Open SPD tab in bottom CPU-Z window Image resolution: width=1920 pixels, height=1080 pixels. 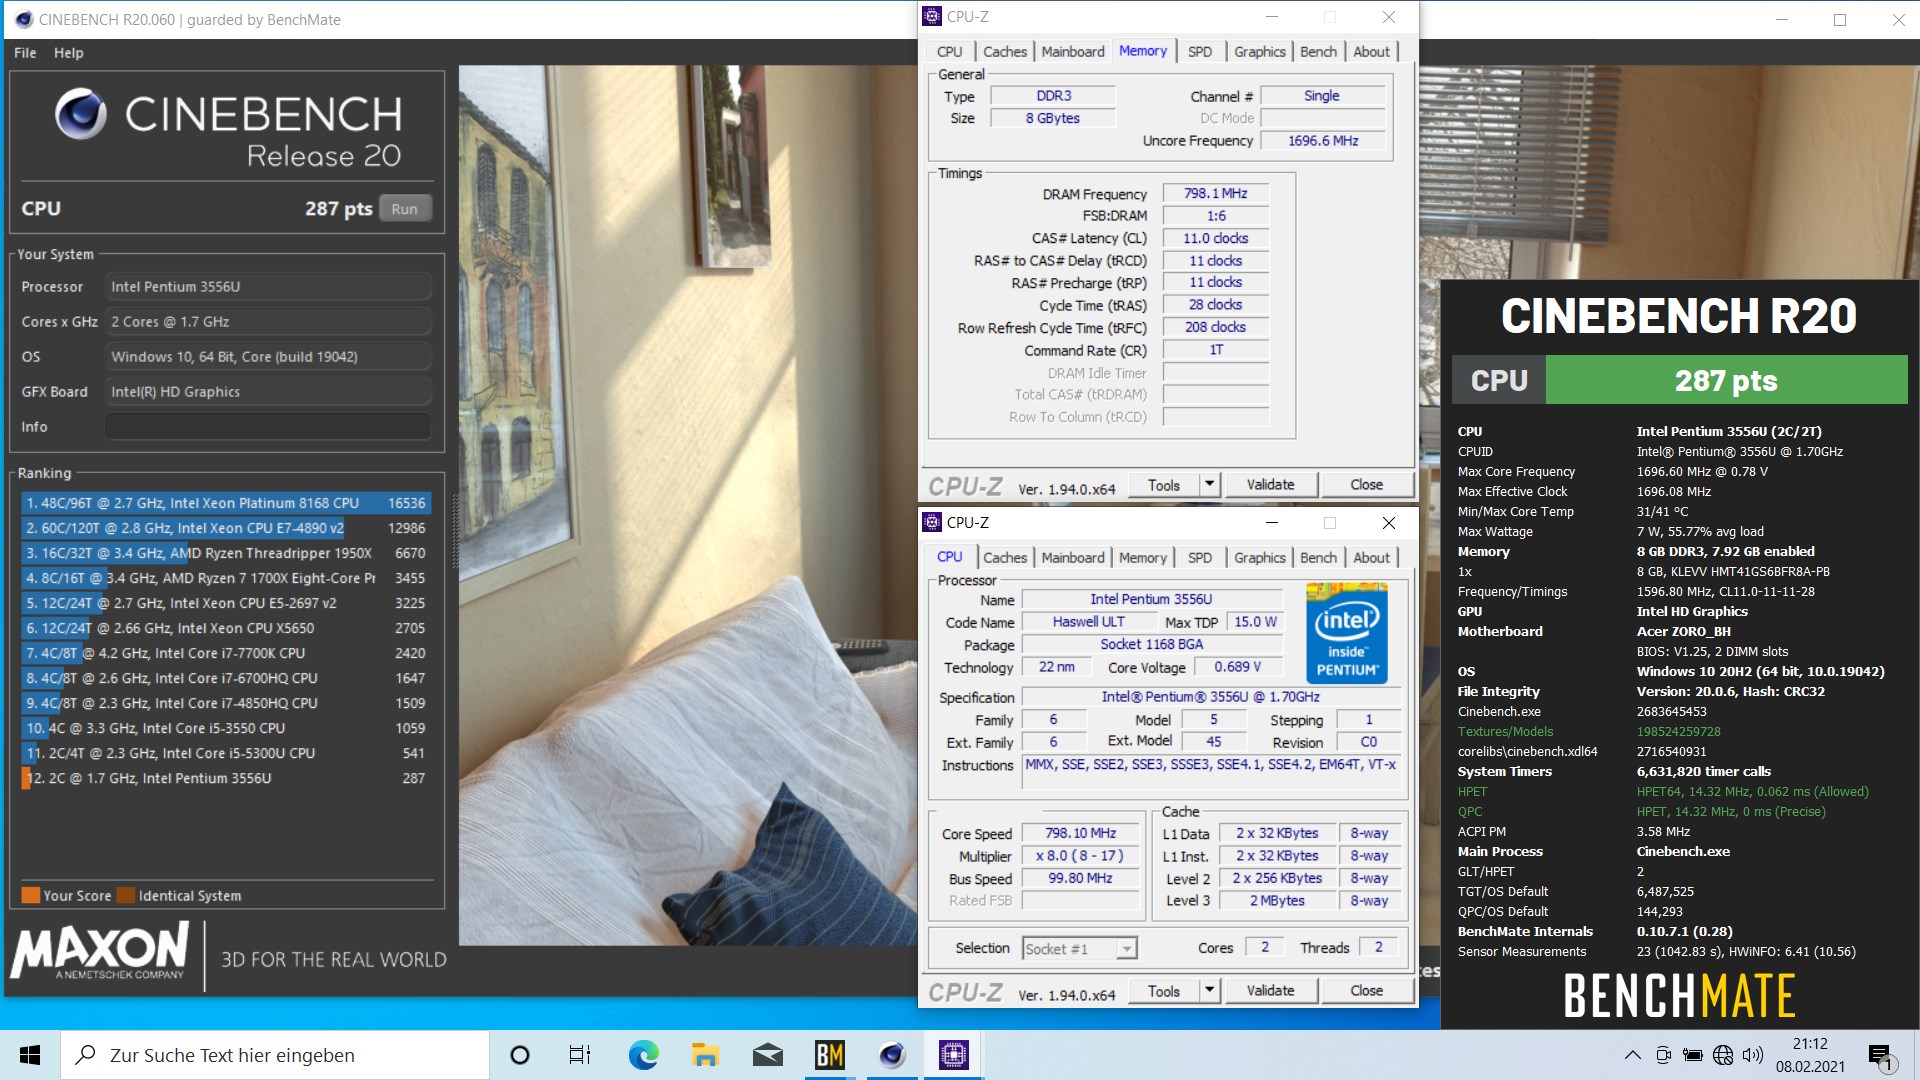pos(1199,558)
